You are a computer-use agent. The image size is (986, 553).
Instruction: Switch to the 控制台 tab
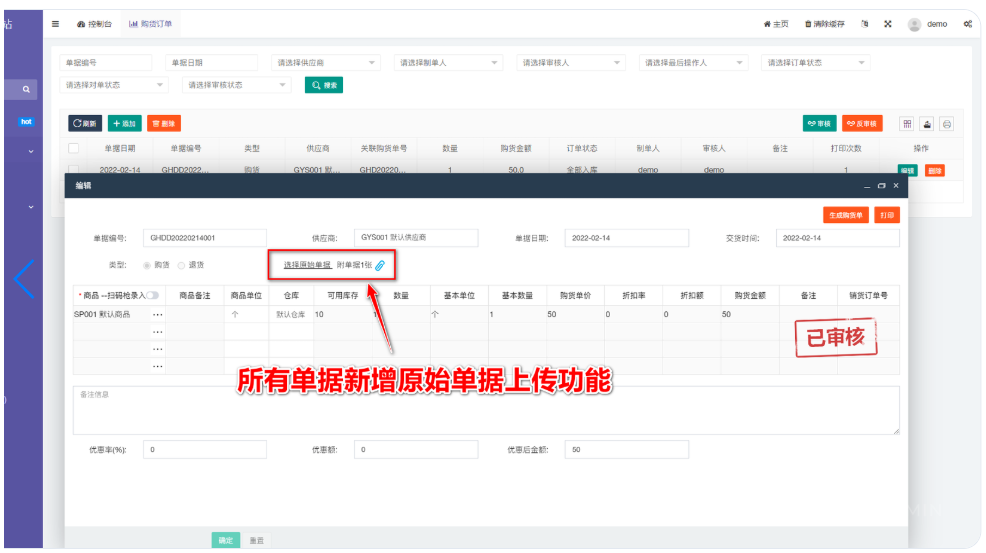tap(95, 24)
